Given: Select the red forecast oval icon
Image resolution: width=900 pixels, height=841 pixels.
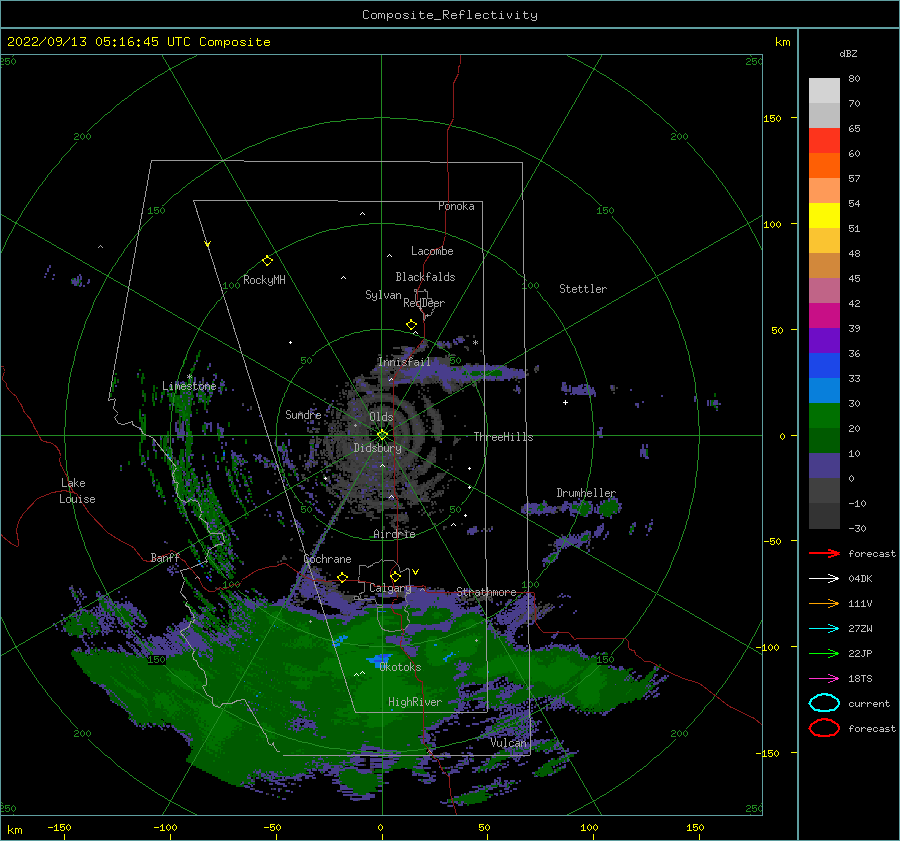Looking at the screenshot, I should tap(824, 728).
